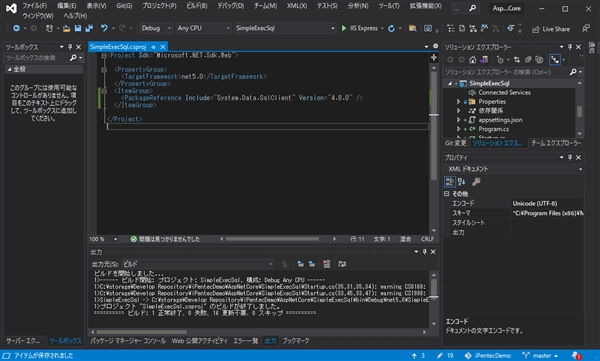
Task: Click the Live Share icon
Action: (536, 29)
